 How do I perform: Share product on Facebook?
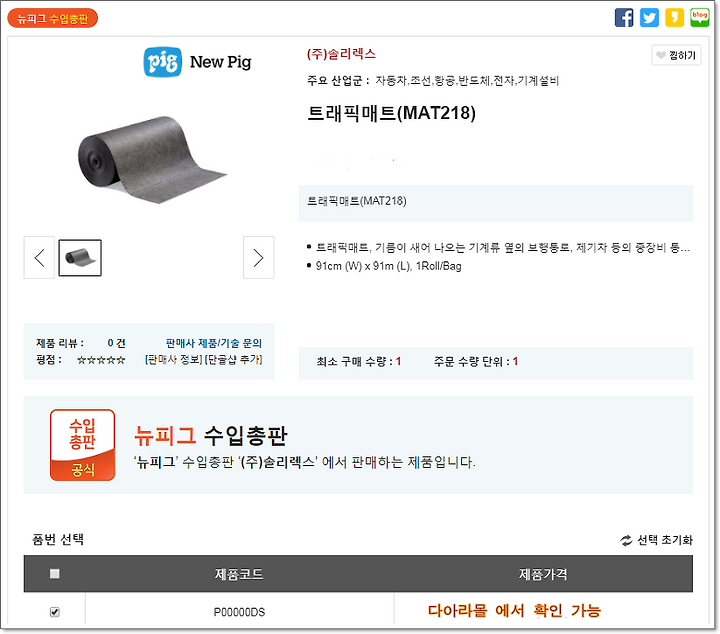[x=624, y=18]
